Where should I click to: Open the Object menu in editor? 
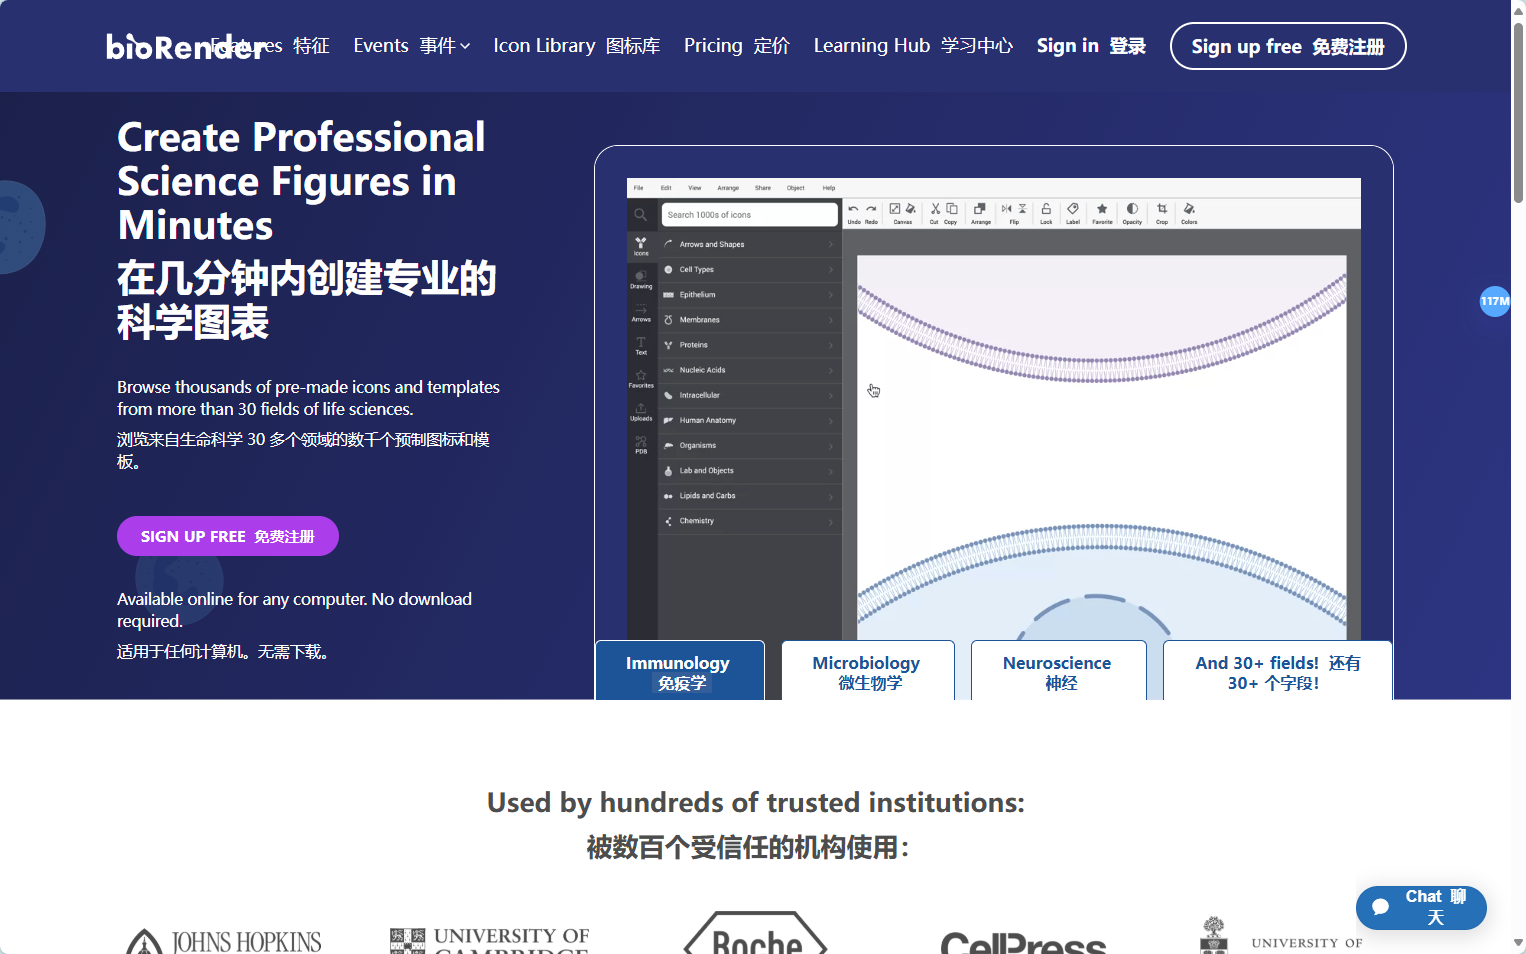pos(795,188)
